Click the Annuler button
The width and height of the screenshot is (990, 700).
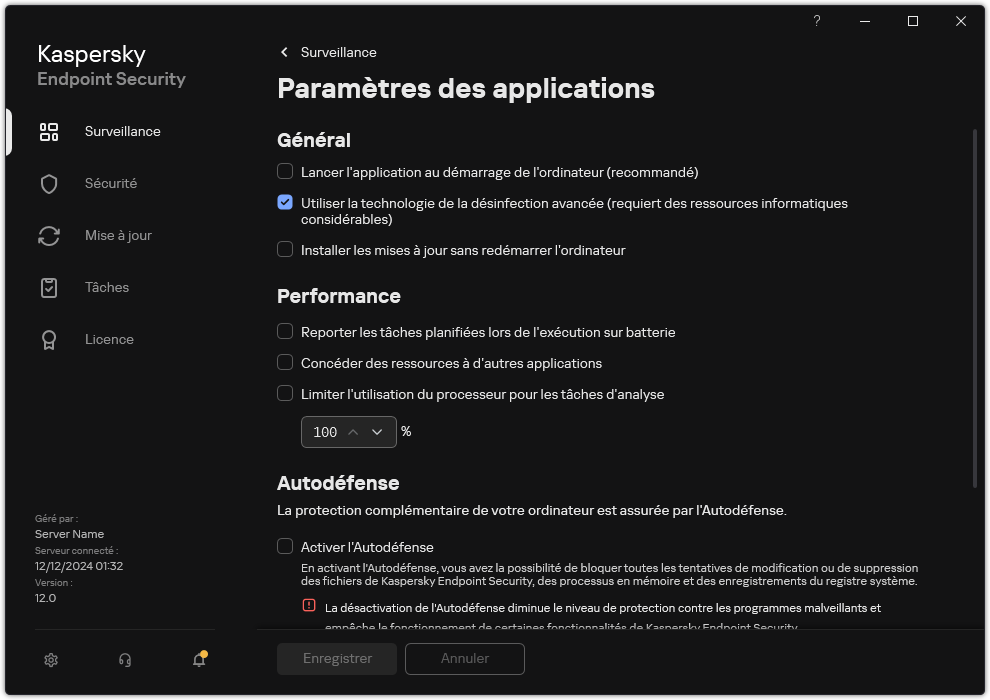464,659
